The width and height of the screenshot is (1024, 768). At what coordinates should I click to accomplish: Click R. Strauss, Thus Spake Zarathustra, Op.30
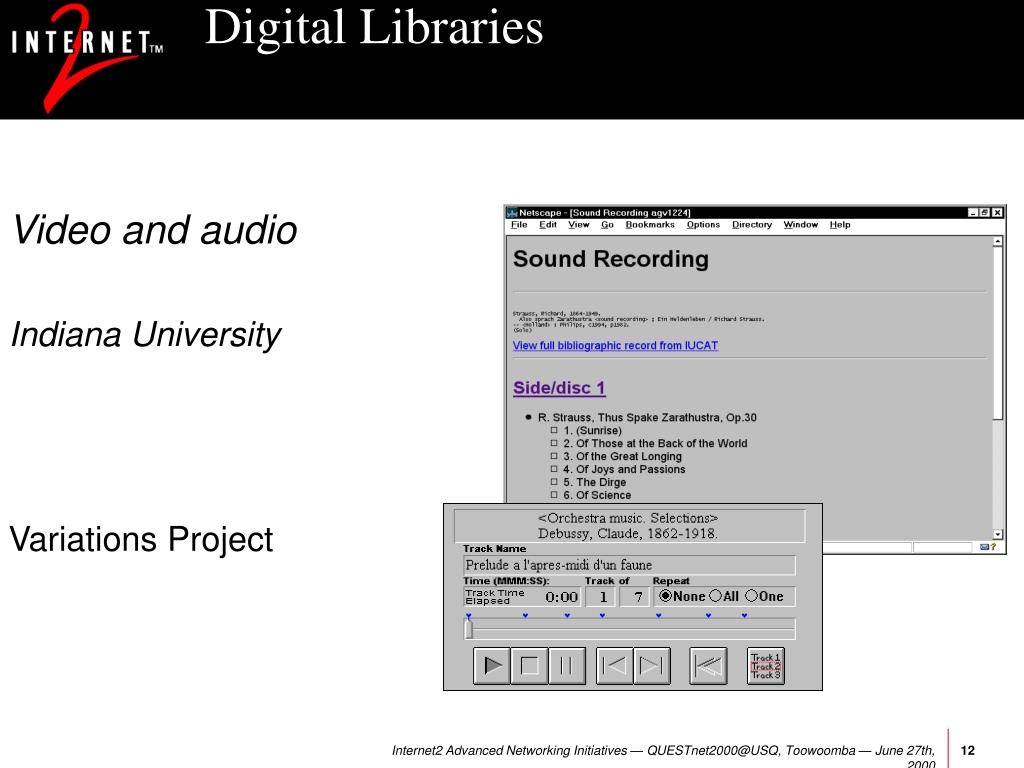click(x=647, y=417)
